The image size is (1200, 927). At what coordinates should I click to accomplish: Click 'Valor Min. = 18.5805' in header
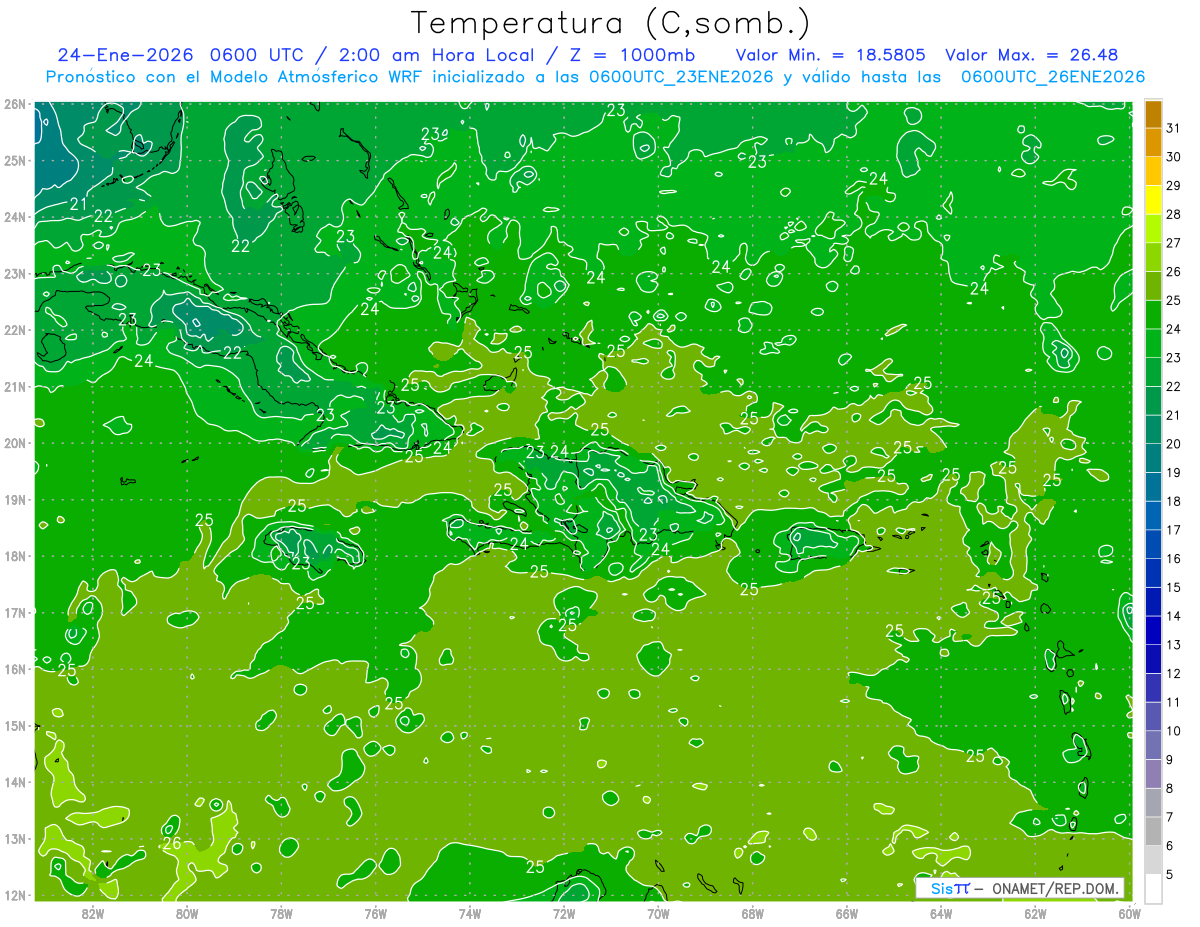pos(832,55)
